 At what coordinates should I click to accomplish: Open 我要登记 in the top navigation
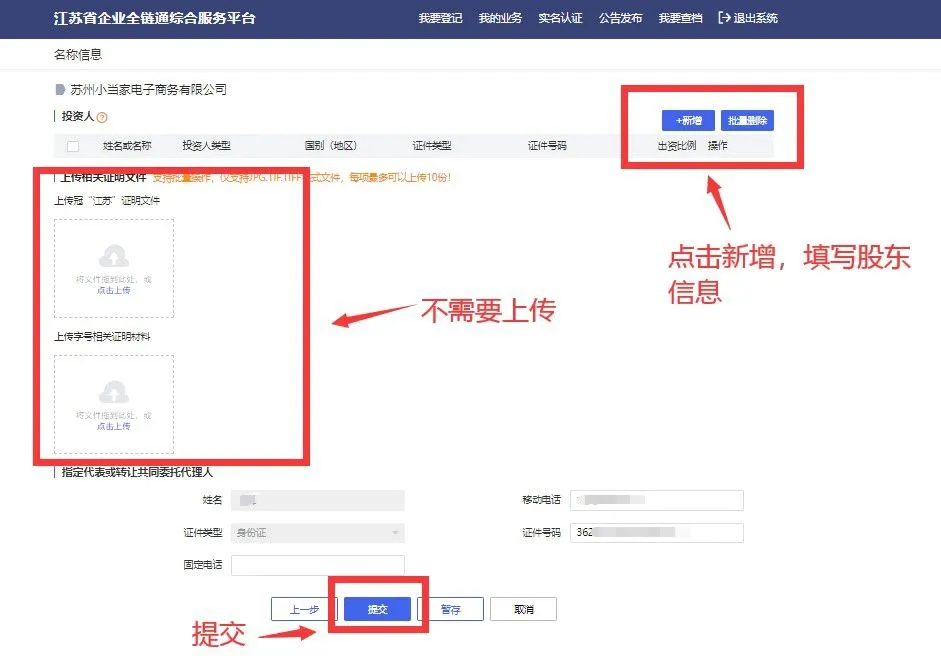440,19
